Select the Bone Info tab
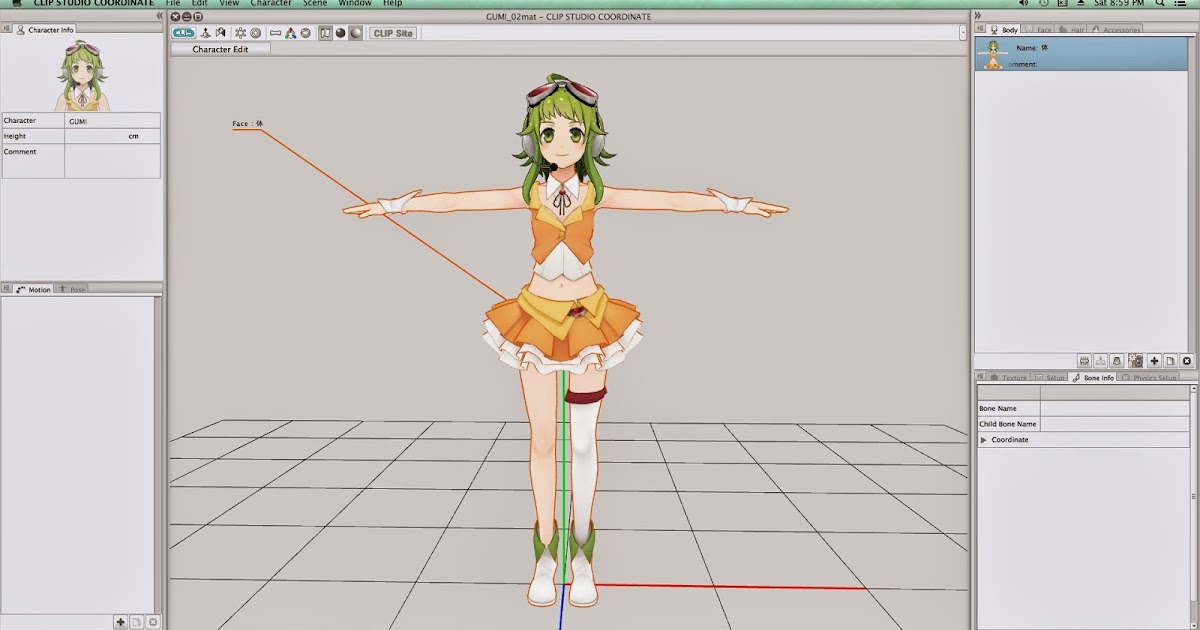Screen dimensions: 1200x630 pyautogui.click(x=1092, y=377)
